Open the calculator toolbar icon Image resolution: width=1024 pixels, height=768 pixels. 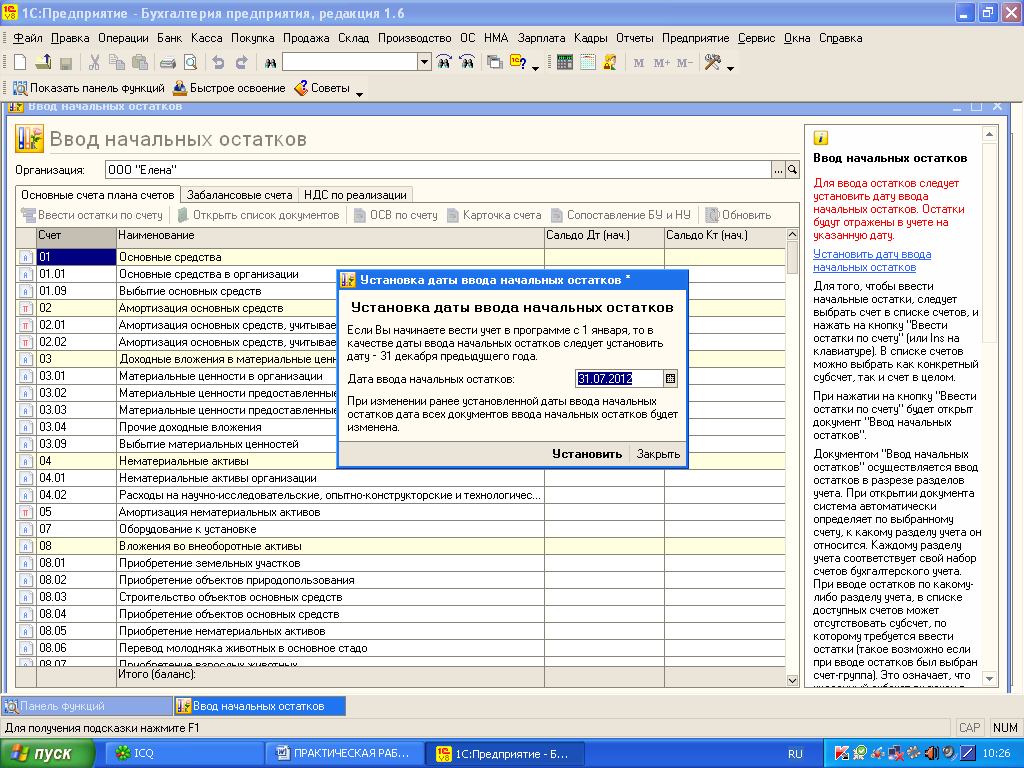(565, 63)
